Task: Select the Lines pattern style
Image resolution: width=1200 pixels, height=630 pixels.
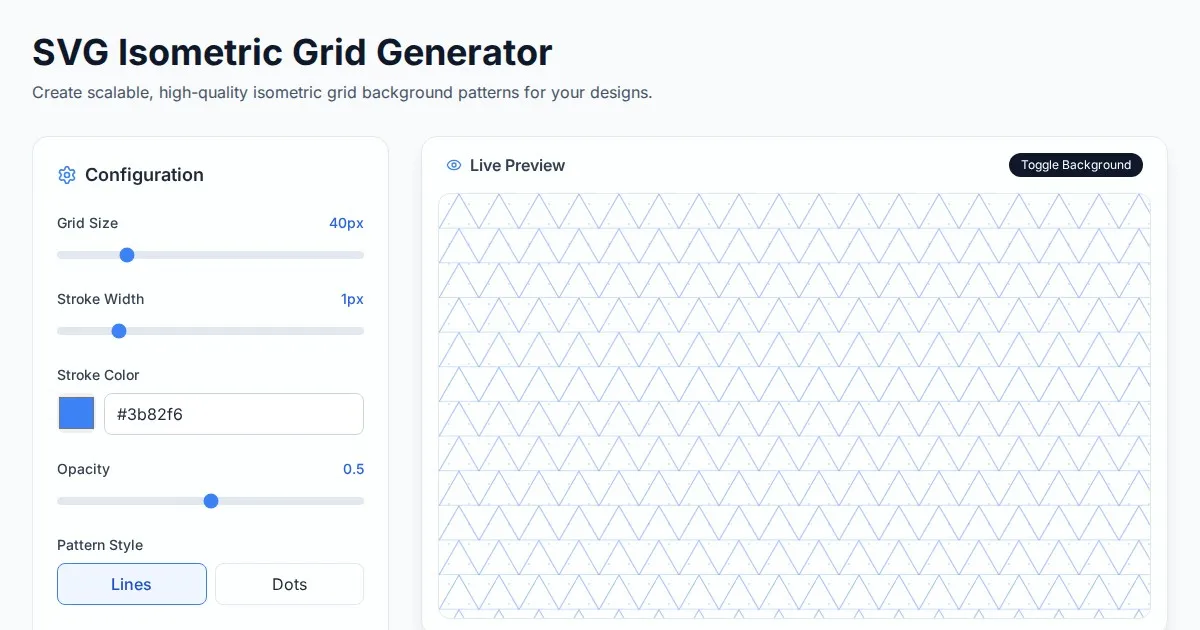Action: (x=132, y=584)
